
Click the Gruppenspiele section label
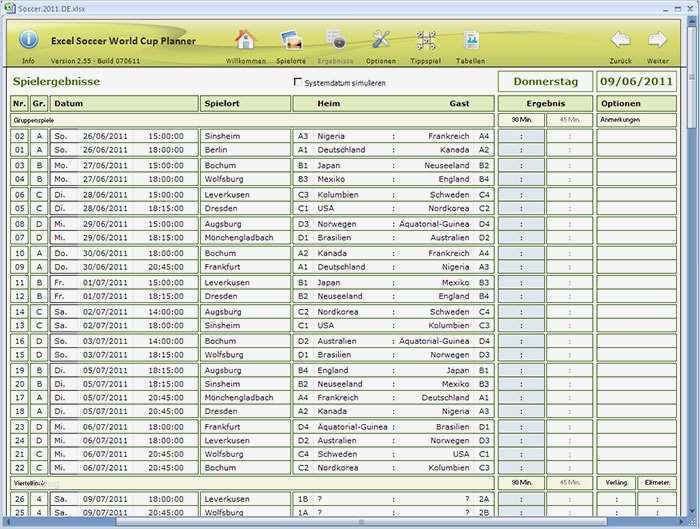[x=34, y=121]
